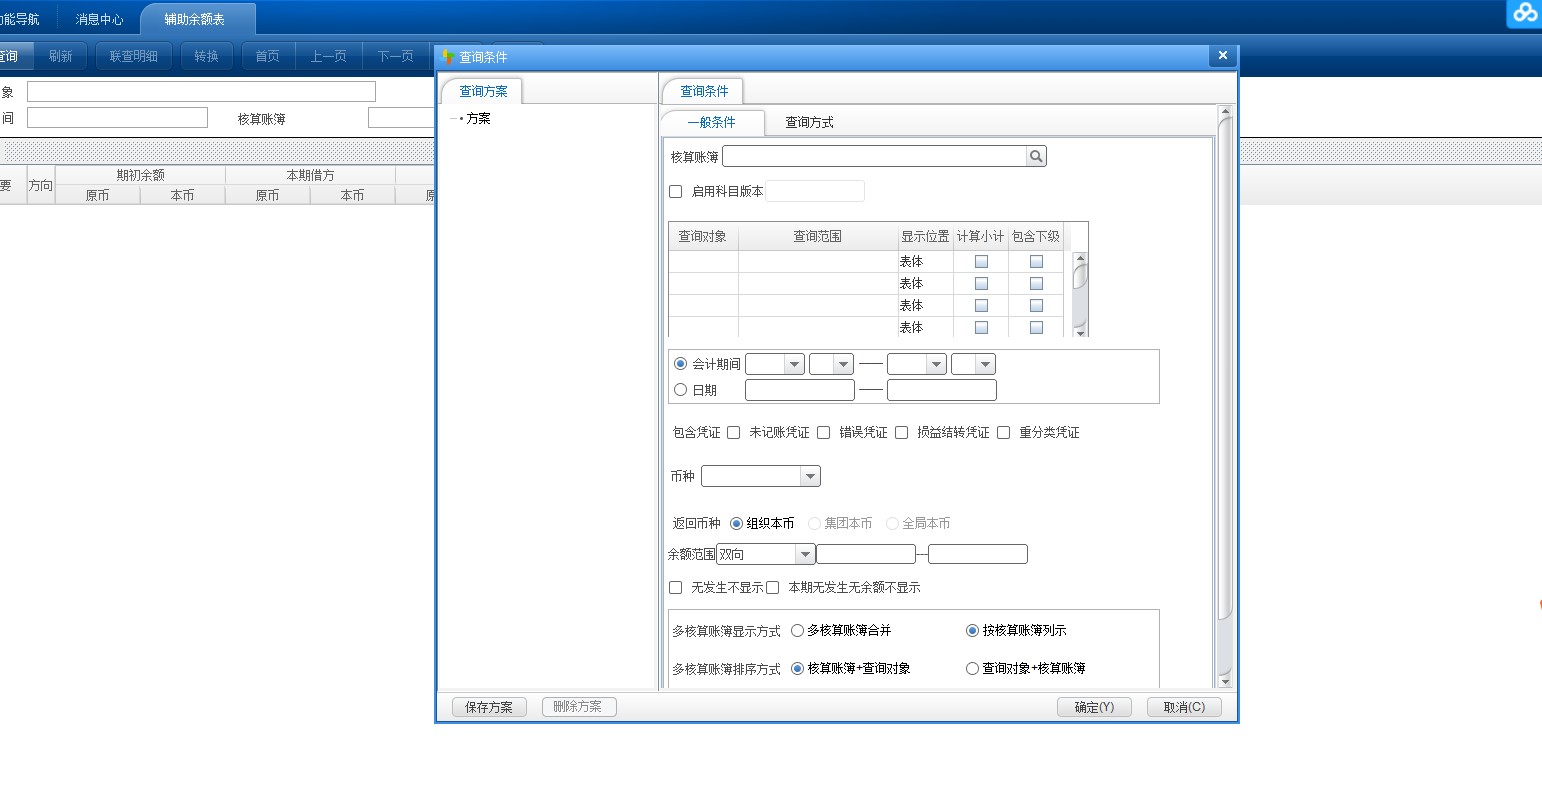Image resolution: width=1542 pixels, height=793 pixels.
Task: Select the 日期 radio button
Action: click(x=680, y=390)
